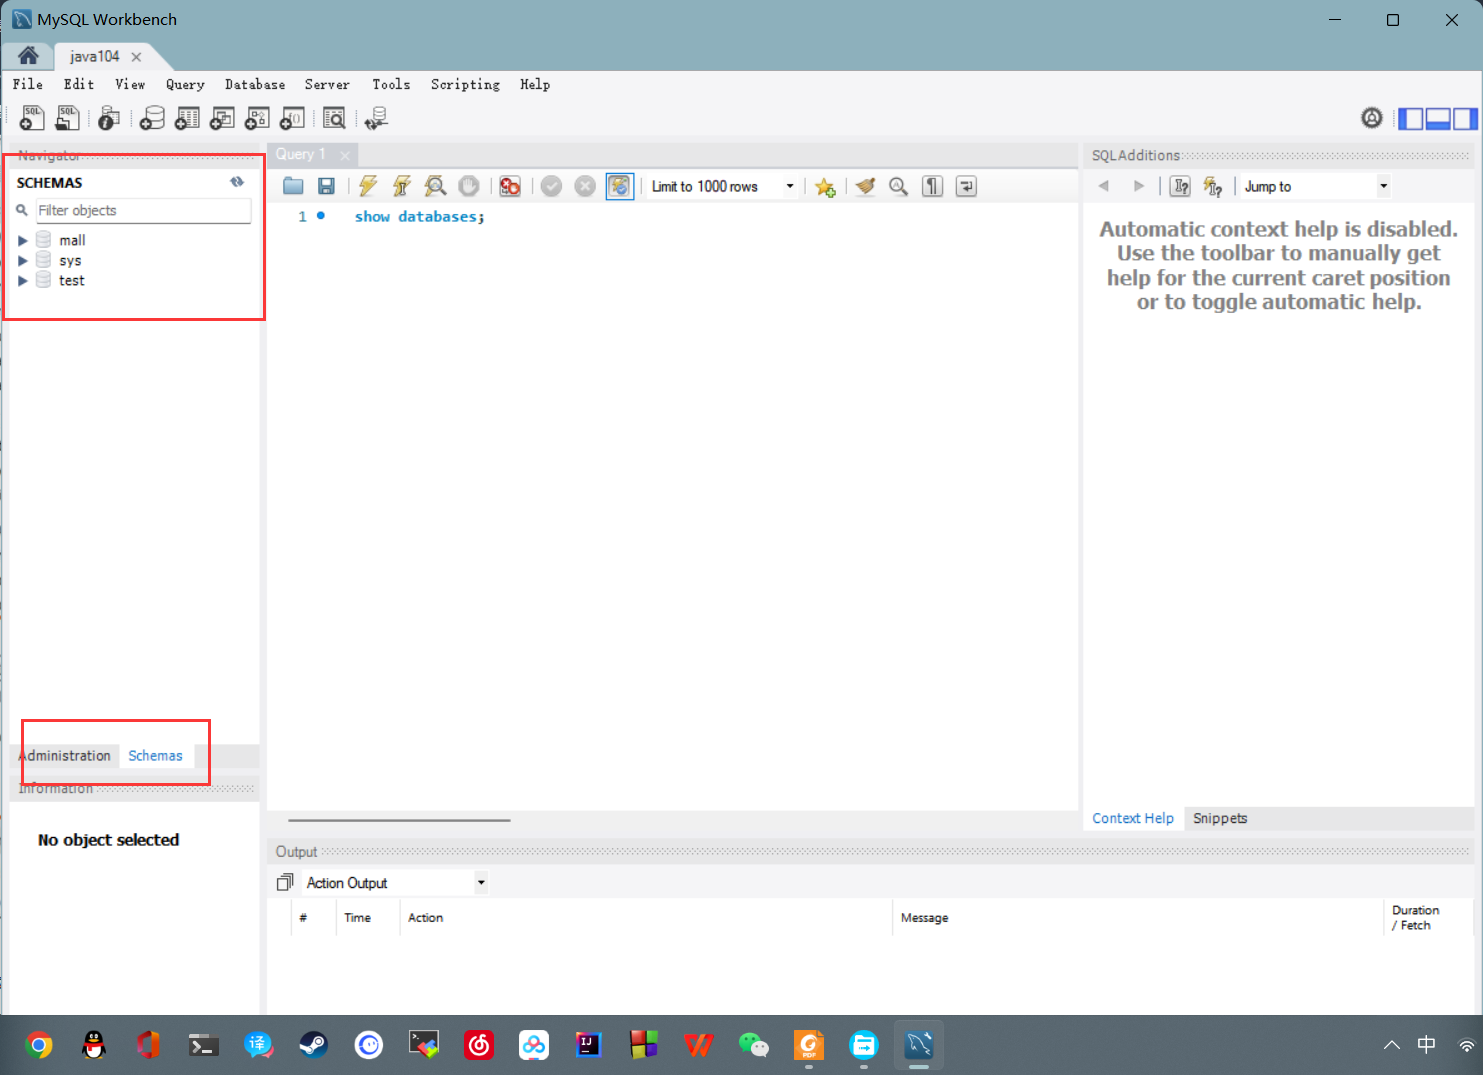Select the mall schema name

[72, 240]
